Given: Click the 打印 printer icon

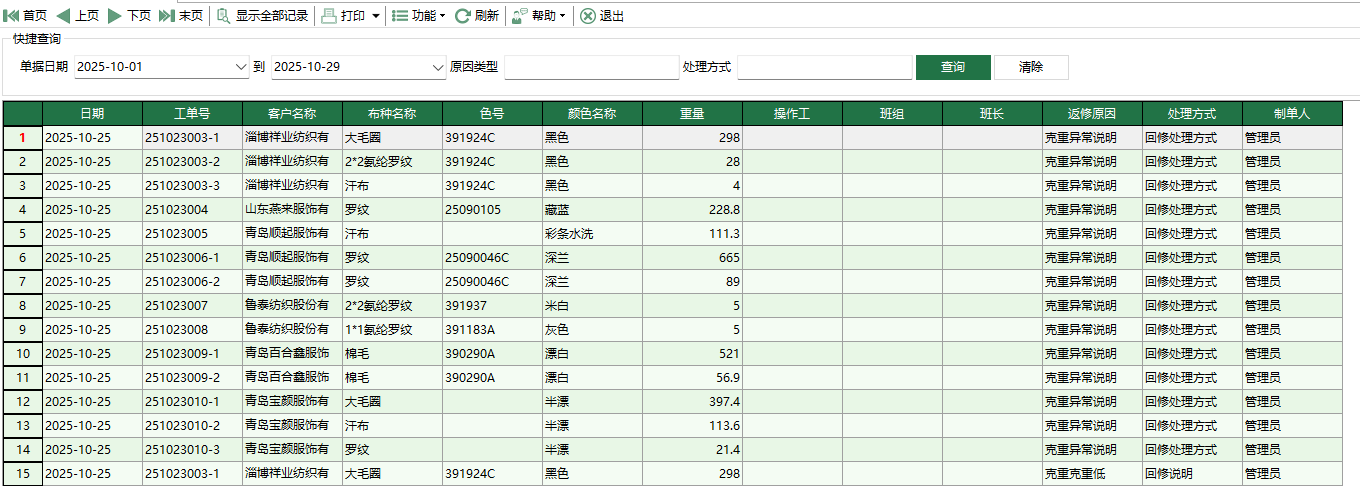Looking at the screenshot, I should 329,16.
